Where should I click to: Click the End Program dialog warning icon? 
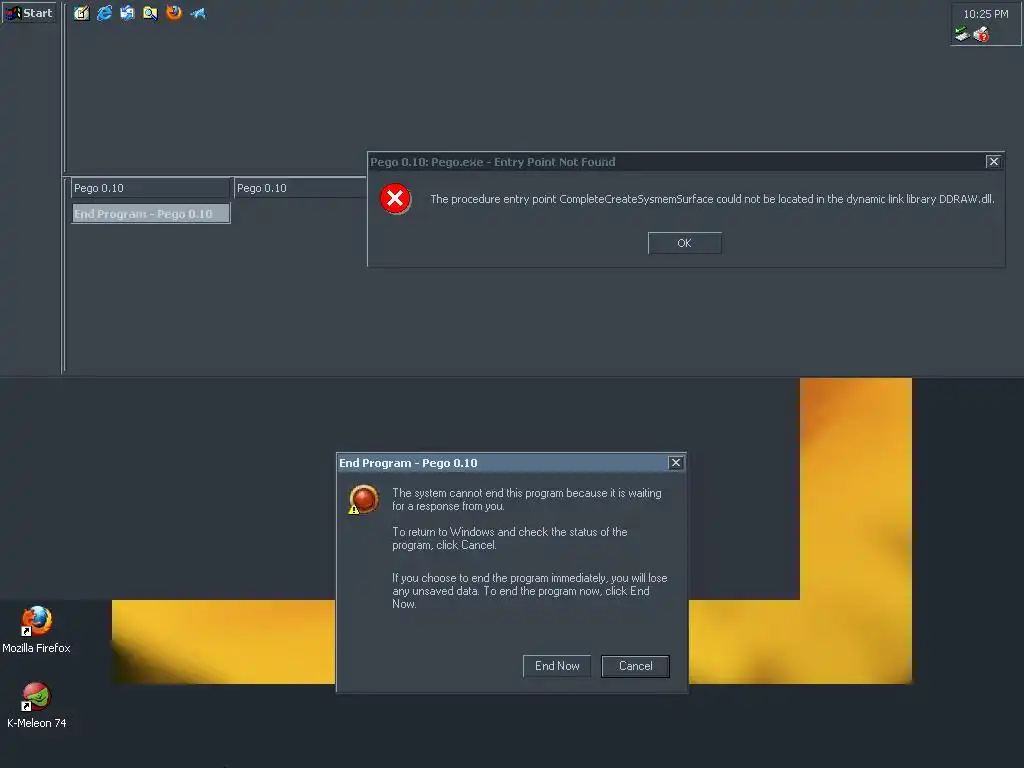coord(363,500)
